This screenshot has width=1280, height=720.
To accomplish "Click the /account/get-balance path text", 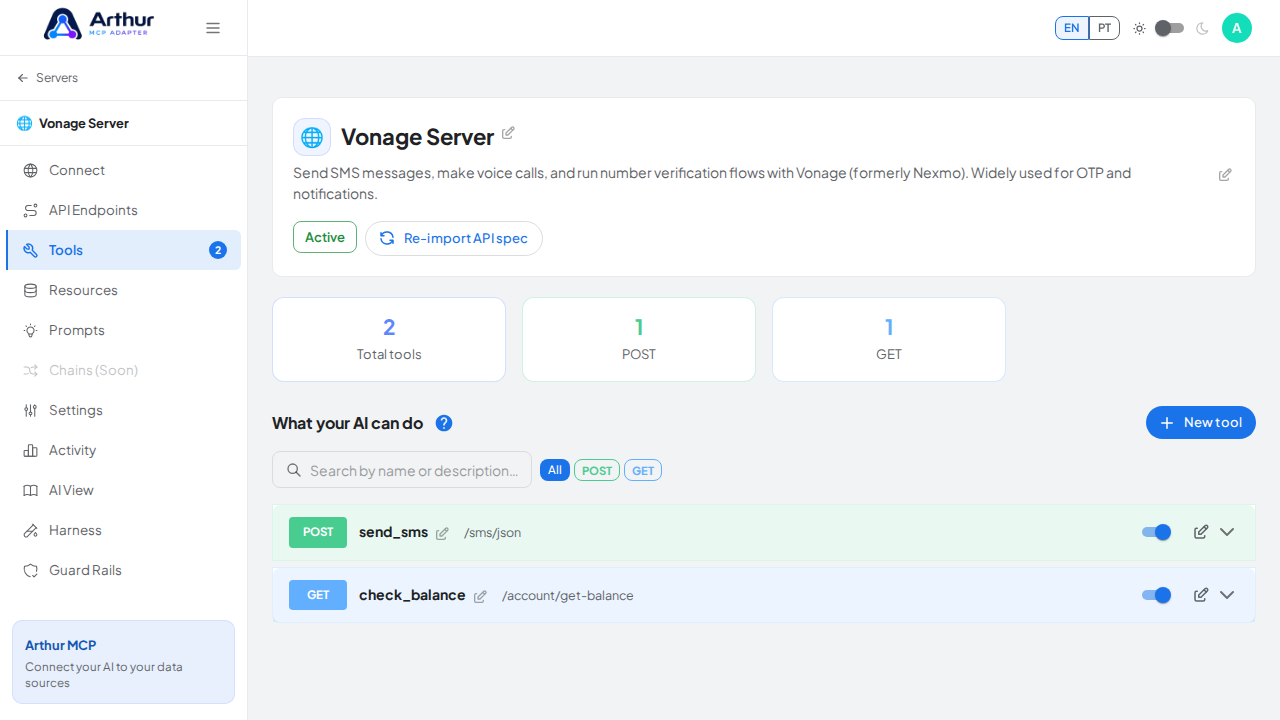I will point(568,596).
